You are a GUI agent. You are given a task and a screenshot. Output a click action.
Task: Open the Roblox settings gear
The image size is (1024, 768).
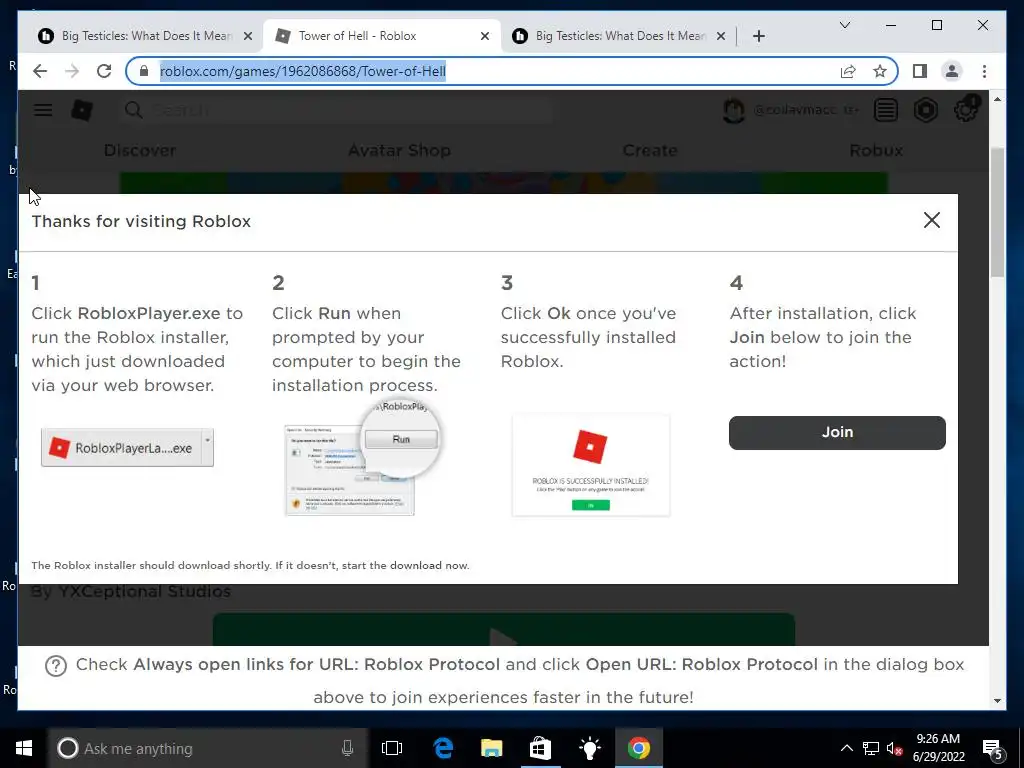click(x=966, y=110)
